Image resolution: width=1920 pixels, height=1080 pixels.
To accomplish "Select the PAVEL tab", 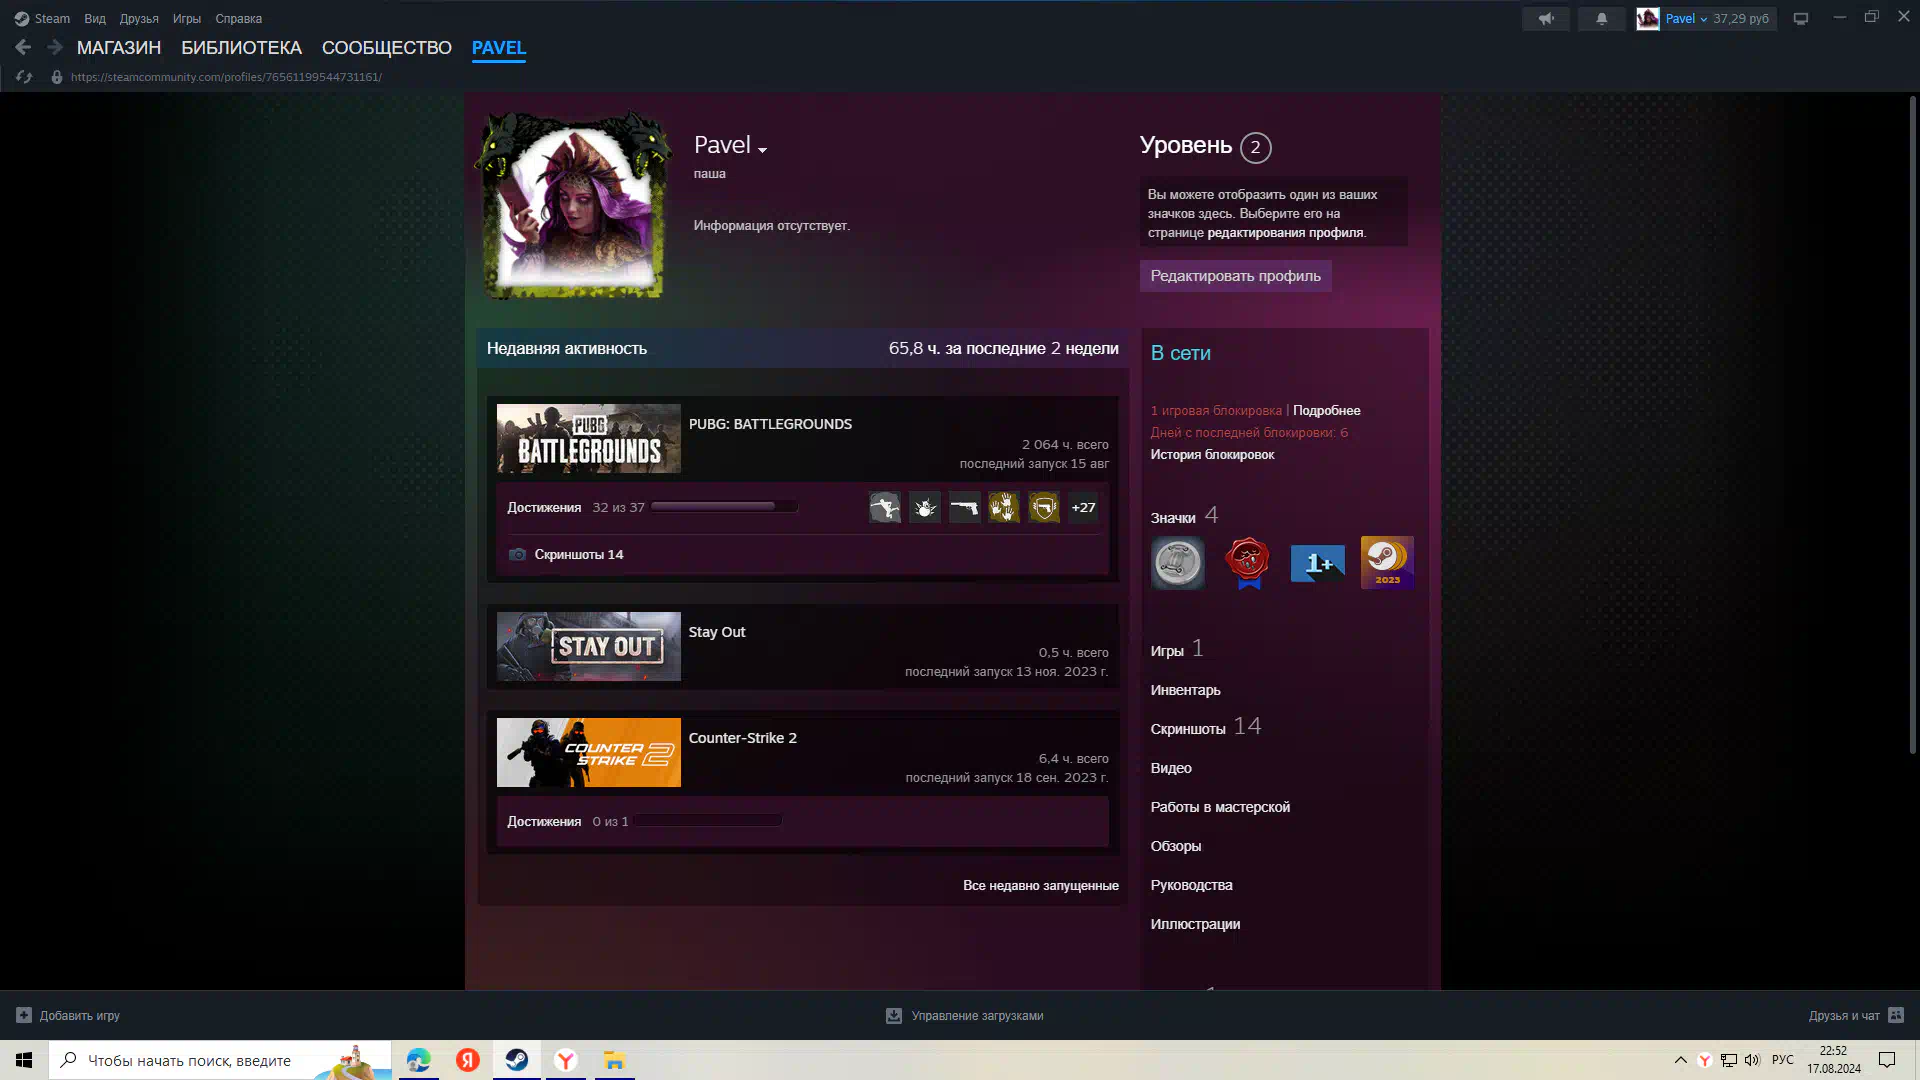I will pos(499,47).
